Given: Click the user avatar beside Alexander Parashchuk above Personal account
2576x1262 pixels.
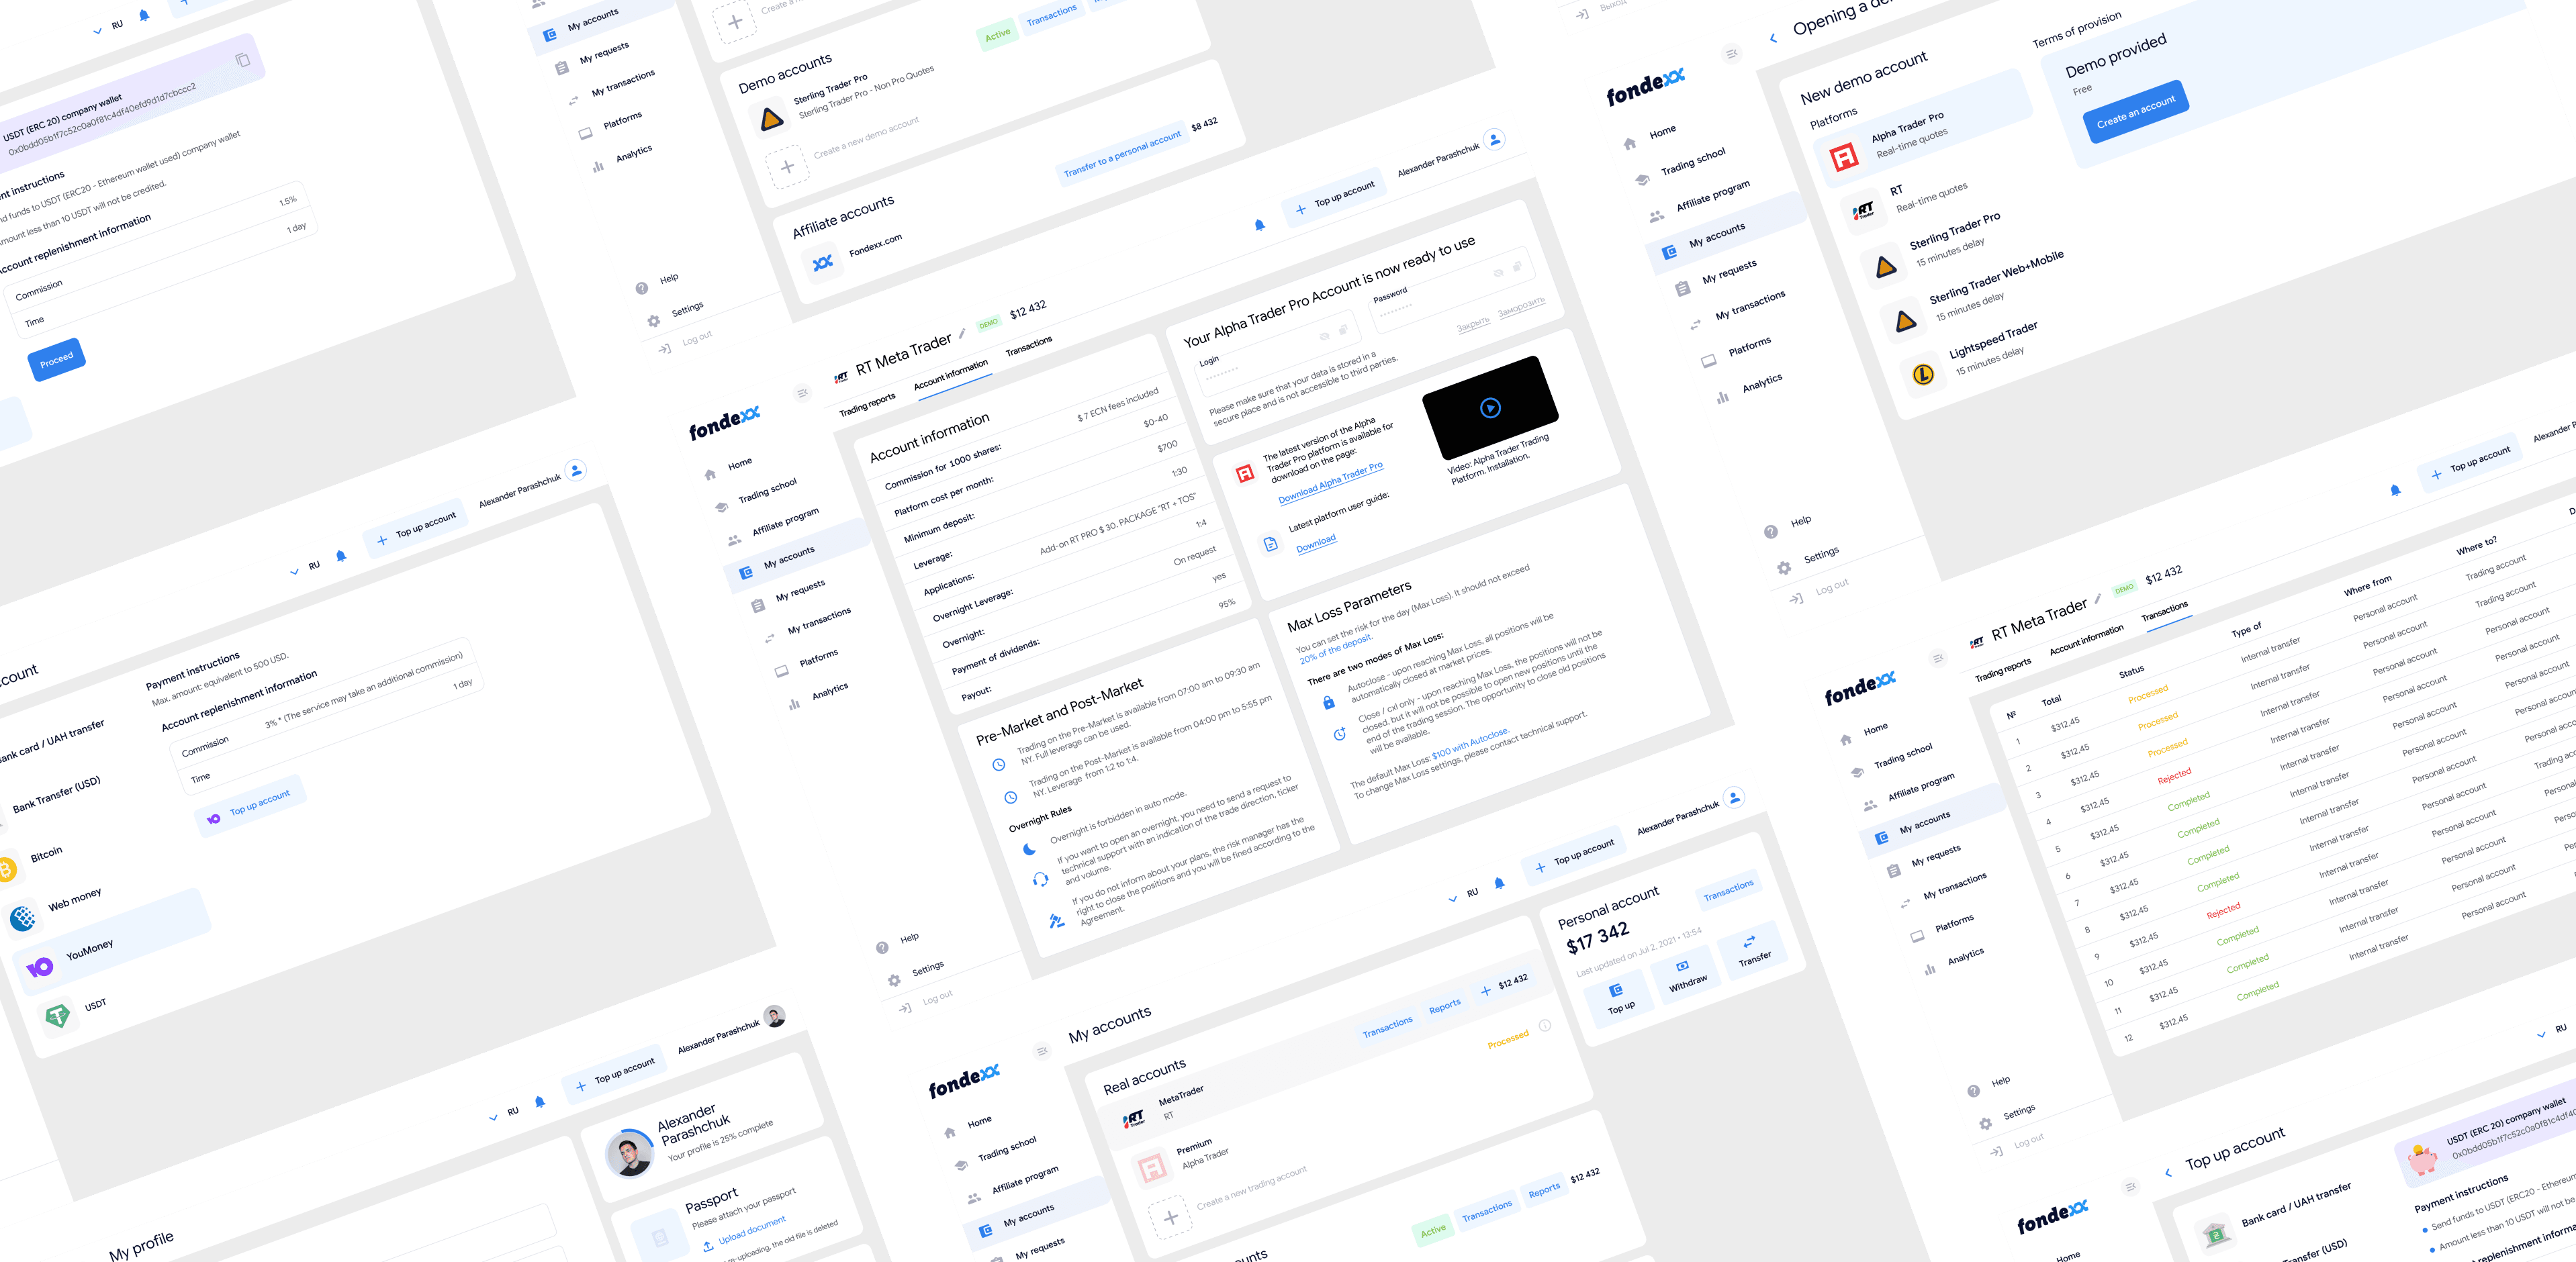Looking at the screenshot, I should [x=1735, y=797].
